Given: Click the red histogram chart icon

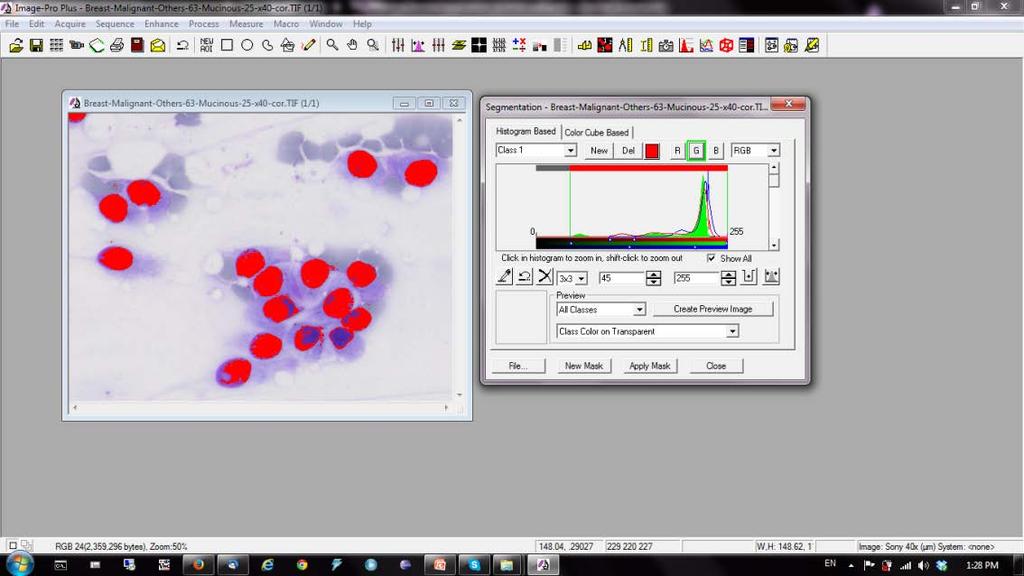Looking at the screenshot, I should click(686, 46).
